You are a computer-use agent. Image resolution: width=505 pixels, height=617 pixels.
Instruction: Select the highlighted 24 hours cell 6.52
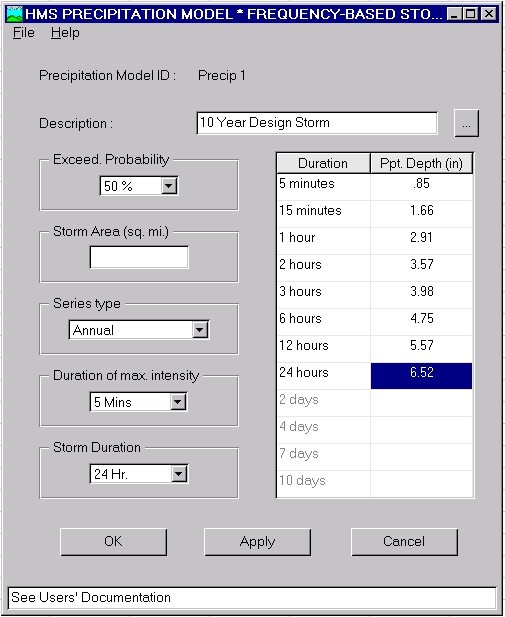point(421,376)
